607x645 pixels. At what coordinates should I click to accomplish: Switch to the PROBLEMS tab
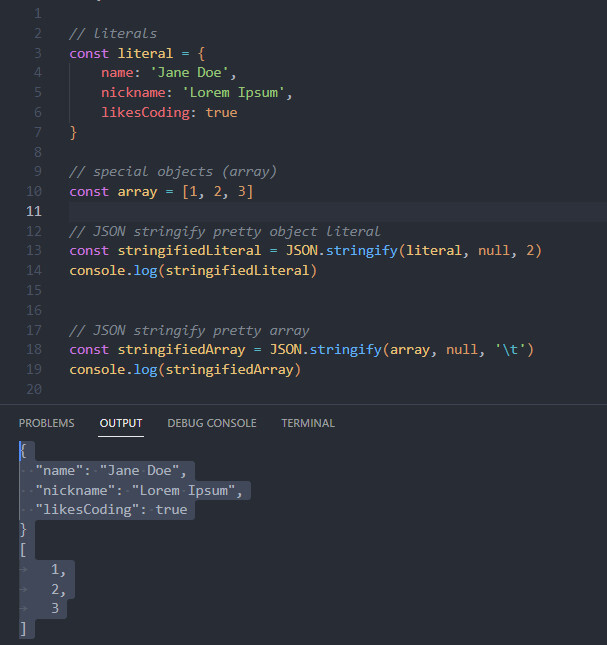(x=46, y=423)
